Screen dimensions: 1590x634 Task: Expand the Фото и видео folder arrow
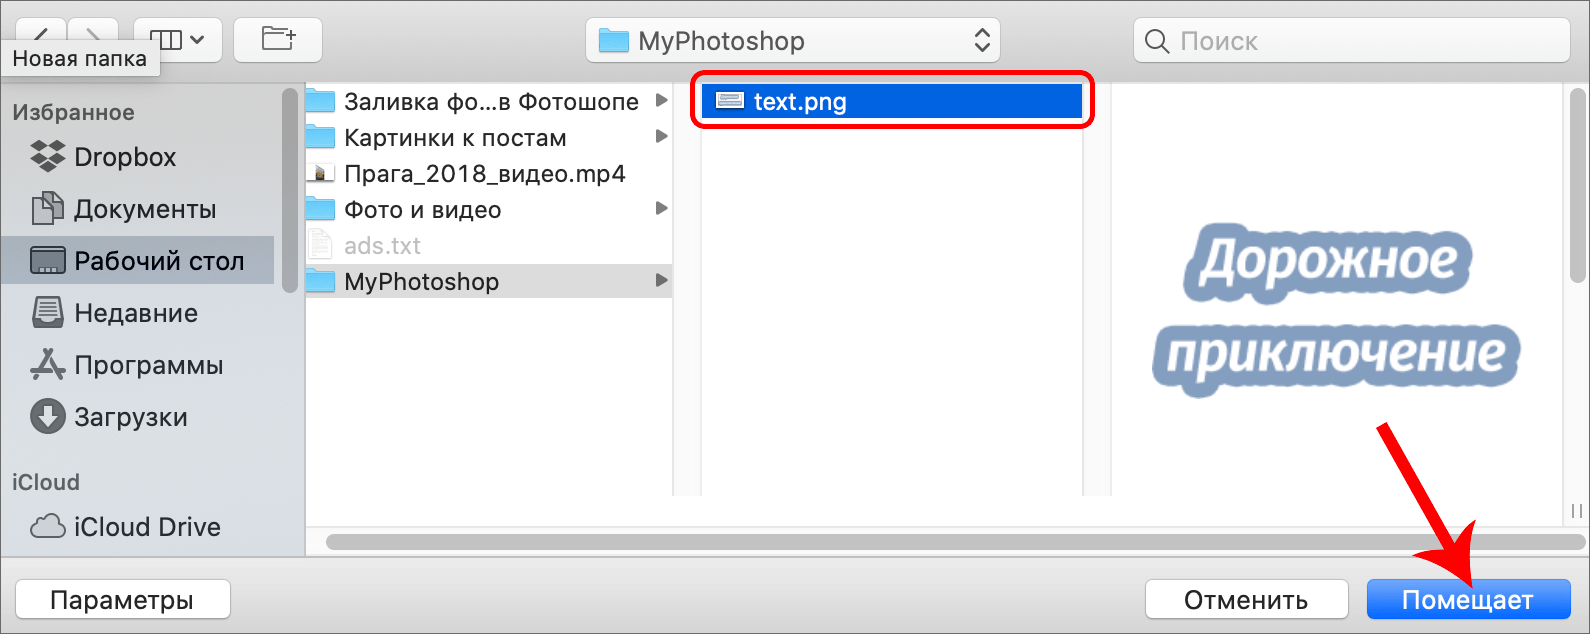661,209
